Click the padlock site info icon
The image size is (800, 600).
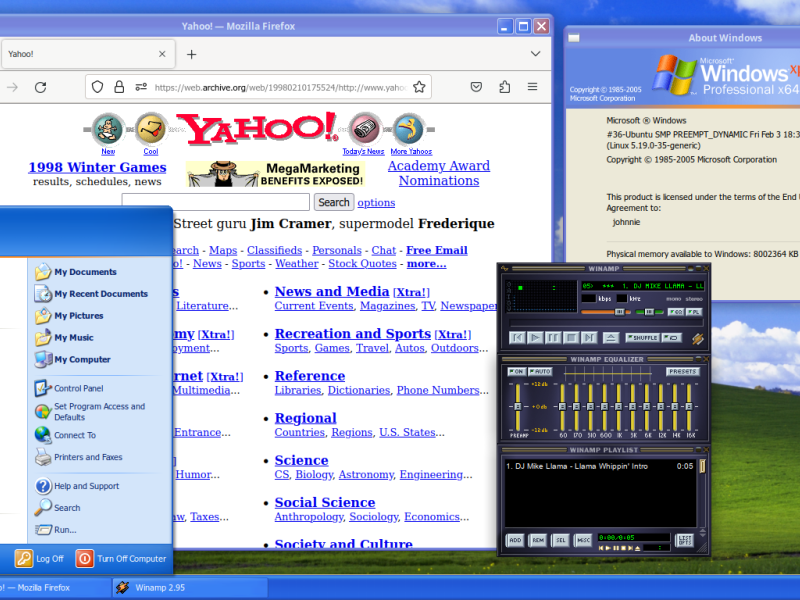[119, 87]
